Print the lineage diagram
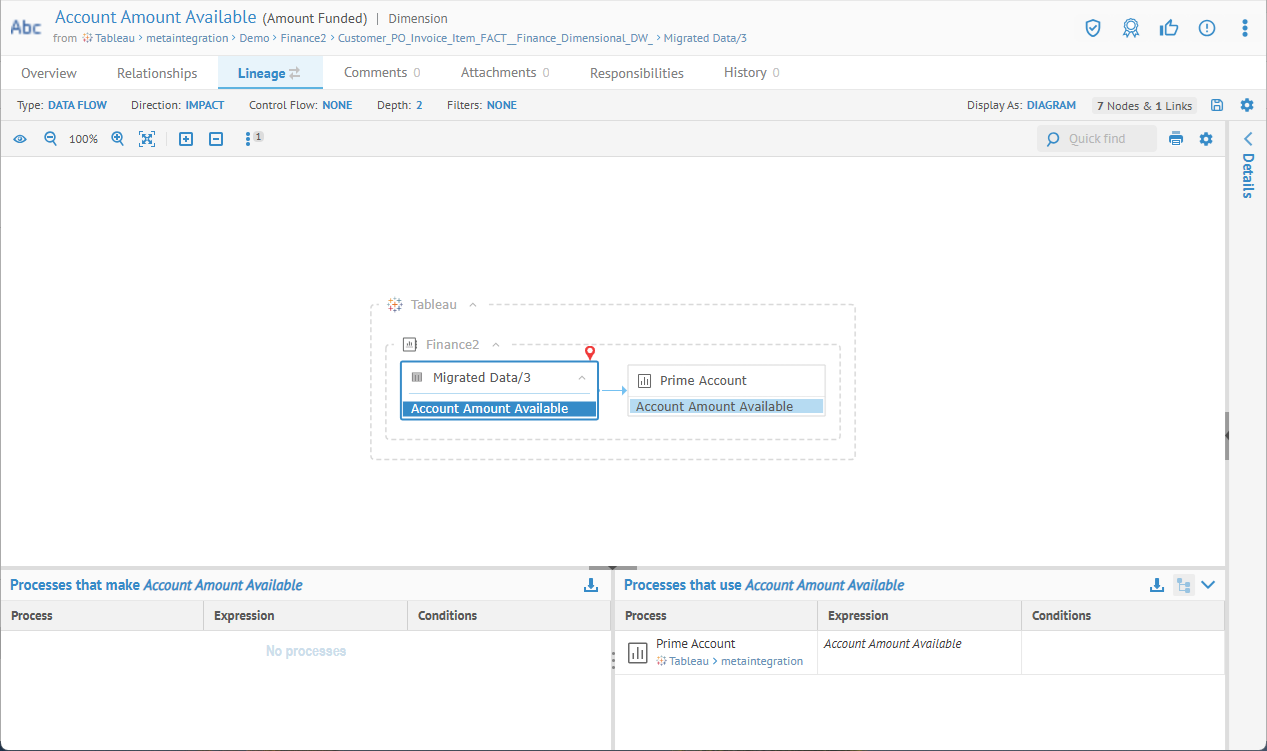The width and height of the screenshot is (1267, 751). [1176, 139]
